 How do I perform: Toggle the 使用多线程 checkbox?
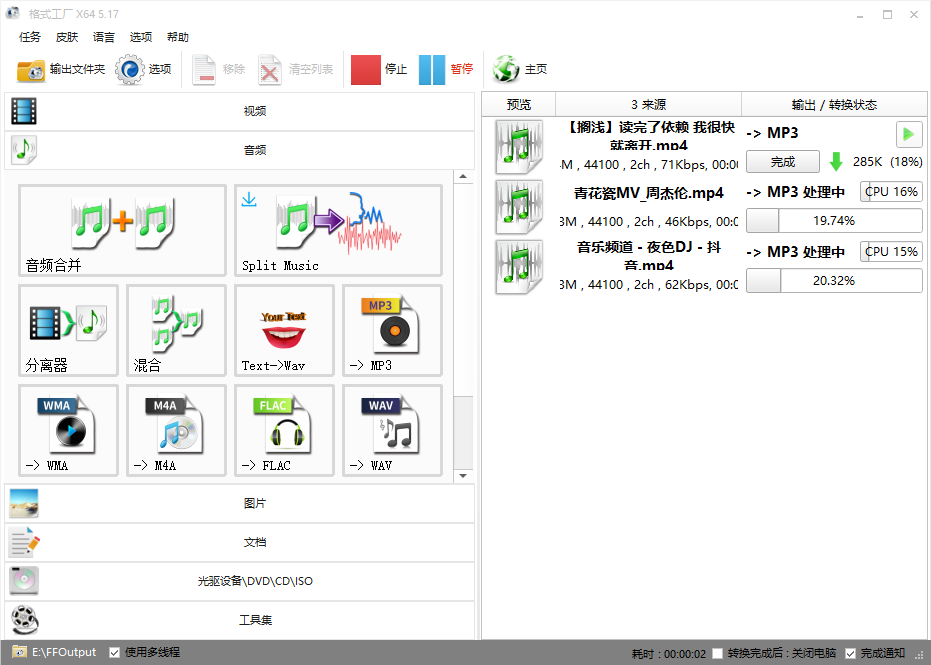[115, 652]
